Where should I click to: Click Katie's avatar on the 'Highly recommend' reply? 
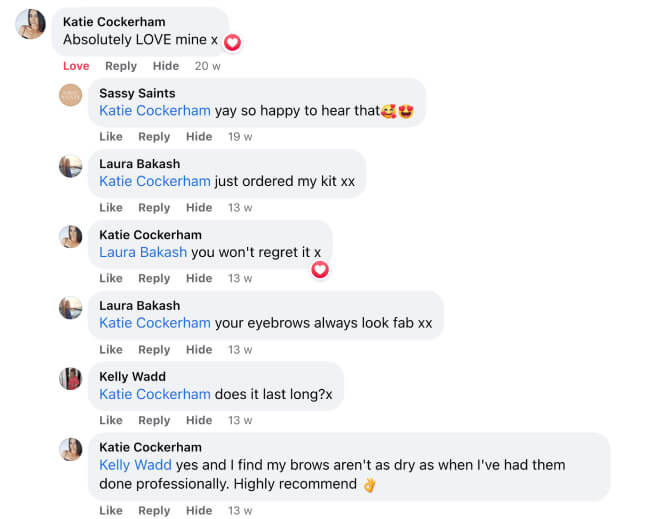point(70,450)
